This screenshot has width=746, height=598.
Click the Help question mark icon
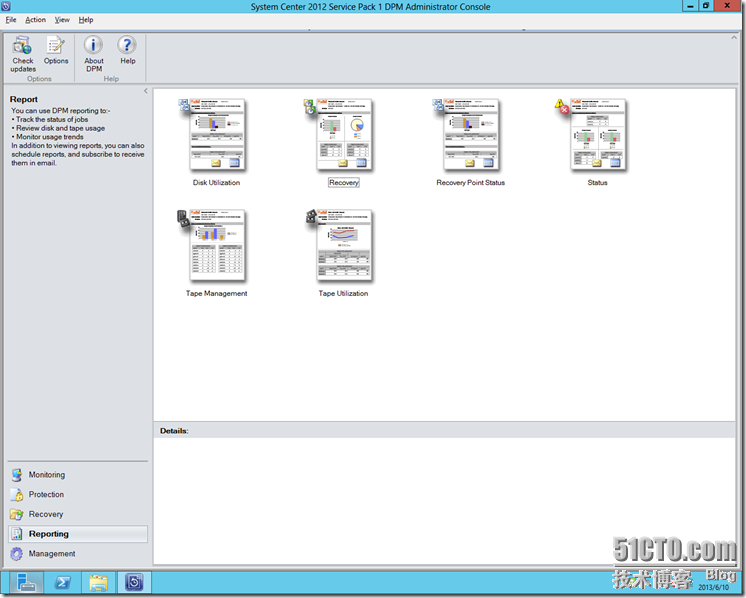tap(127, 45)
